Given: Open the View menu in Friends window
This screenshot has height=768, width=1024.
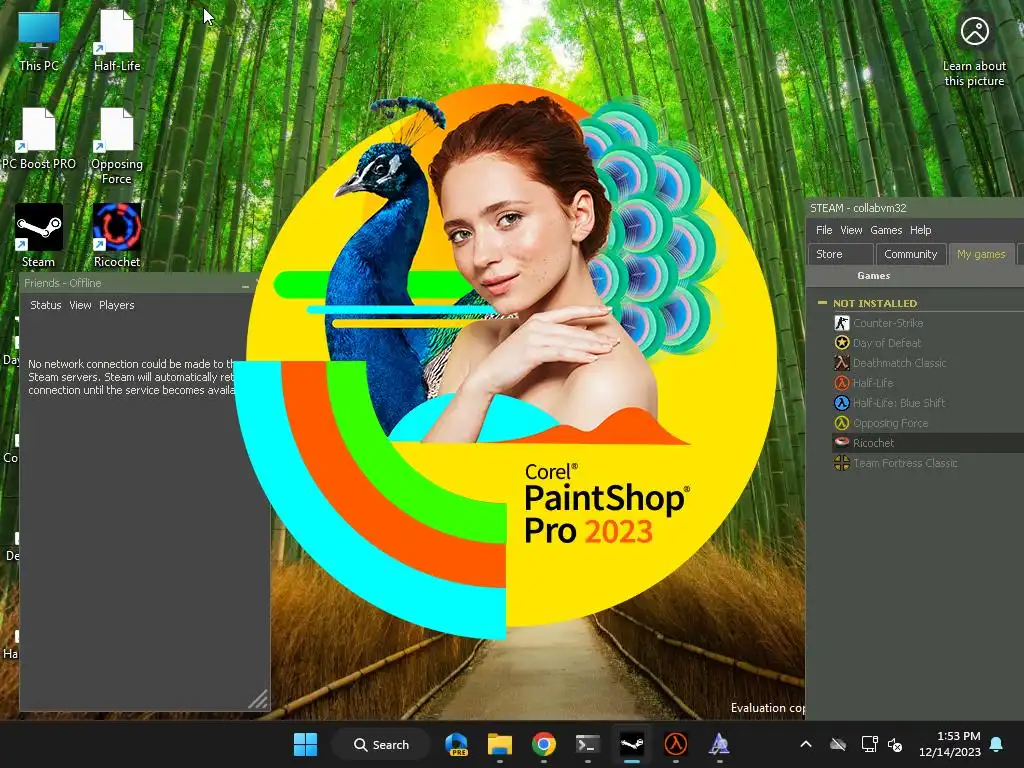Looking at the screenshot, I should [x=80, y=305].
